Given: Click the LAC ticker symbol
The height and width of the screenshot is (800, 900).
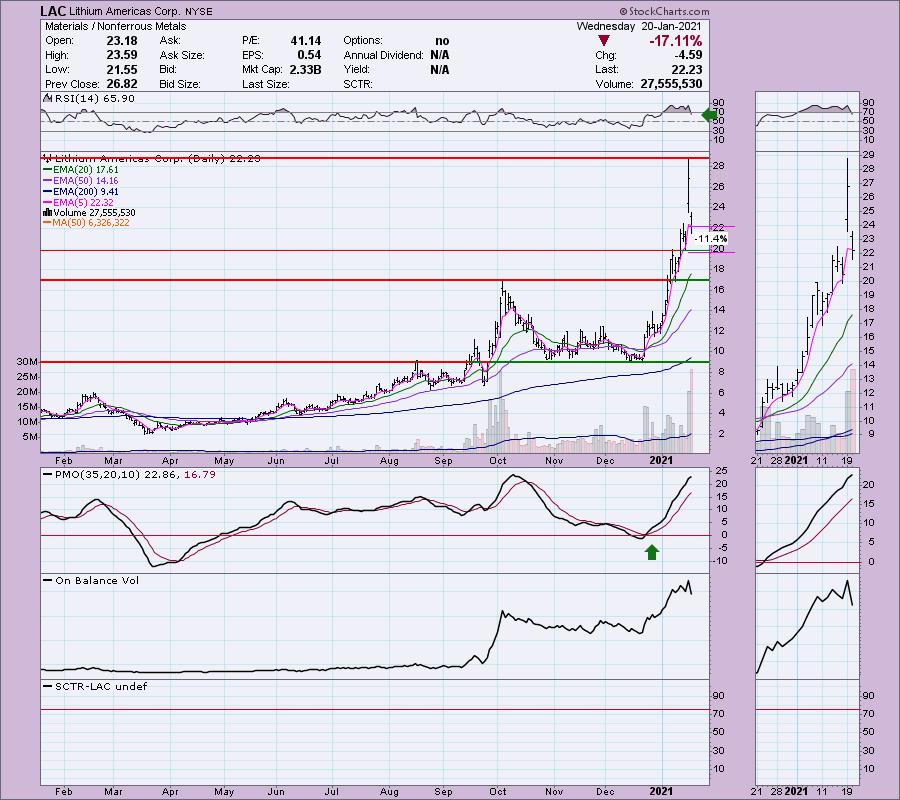Looking at the screenshot, I should pyautogui.click(x=53, y=11).
